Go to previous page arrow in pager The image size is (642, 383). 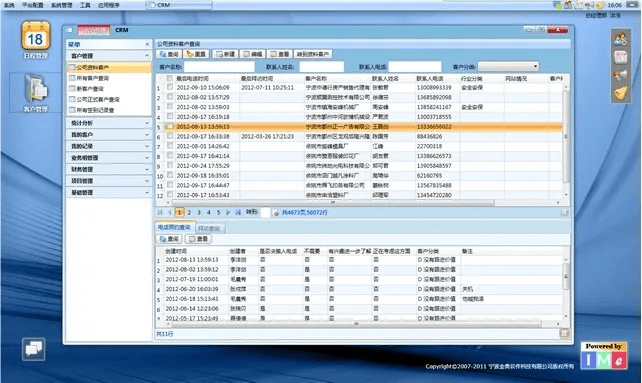click(170, 212)
